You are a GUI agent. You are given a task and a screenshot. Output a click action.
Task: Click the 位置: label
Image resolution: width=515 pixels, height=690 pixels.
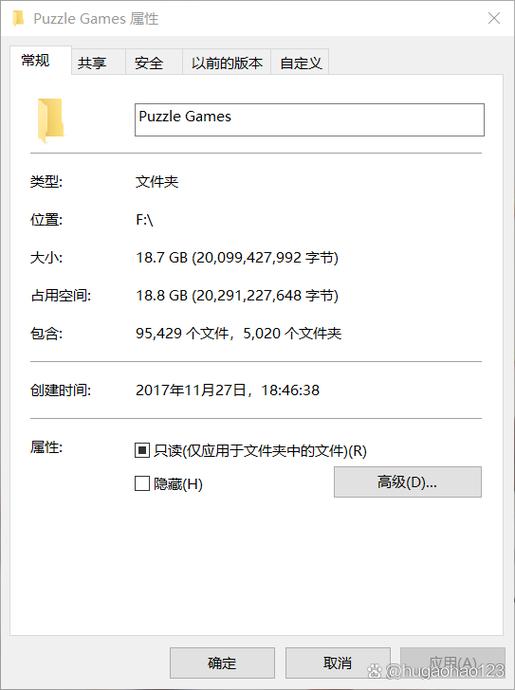coord(46,220)
